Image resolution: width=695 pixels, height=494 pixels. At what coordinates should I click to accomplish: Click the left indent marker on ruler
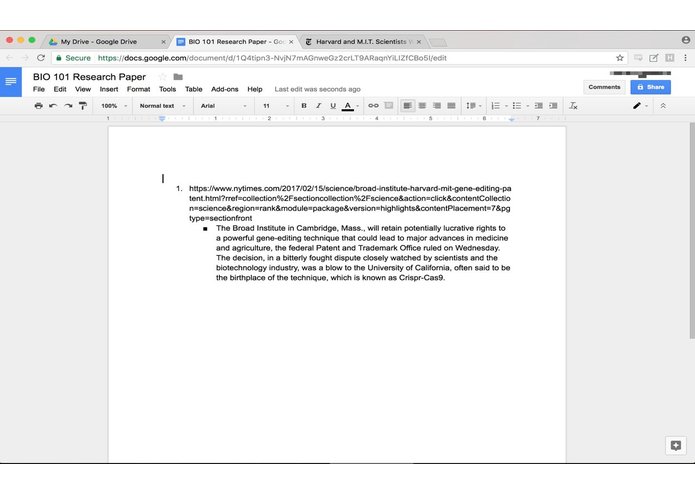(162, 119)
